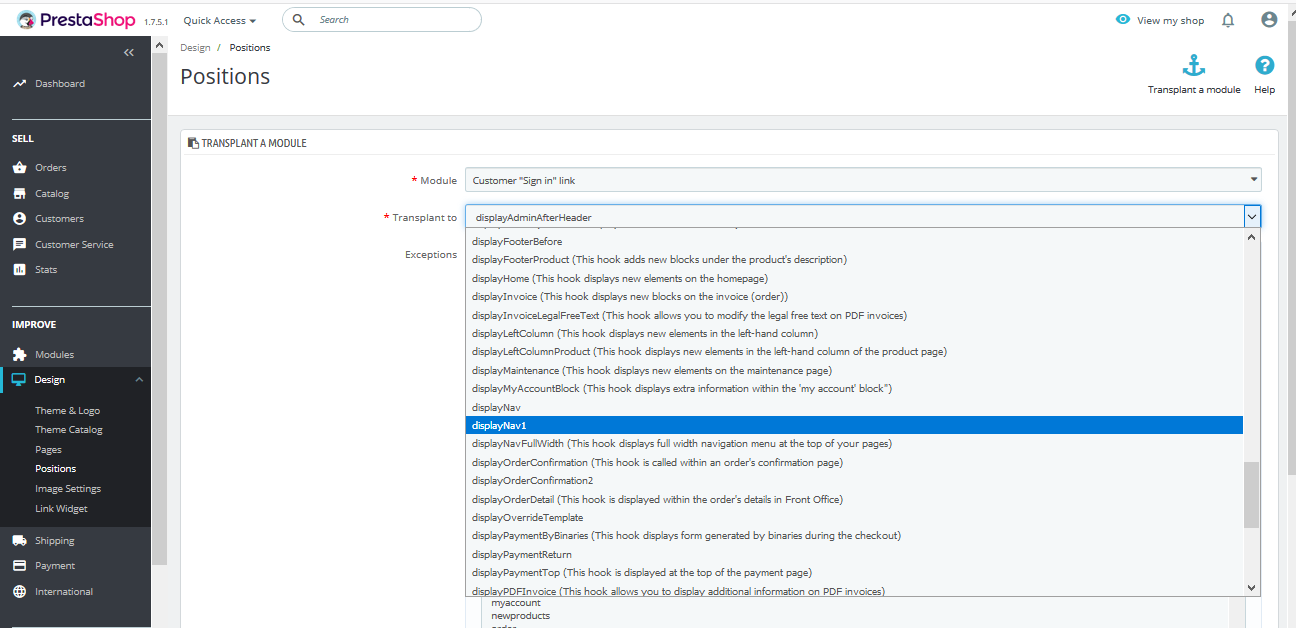Close the Transplant to dropdown arrow

coord(1252,217)
